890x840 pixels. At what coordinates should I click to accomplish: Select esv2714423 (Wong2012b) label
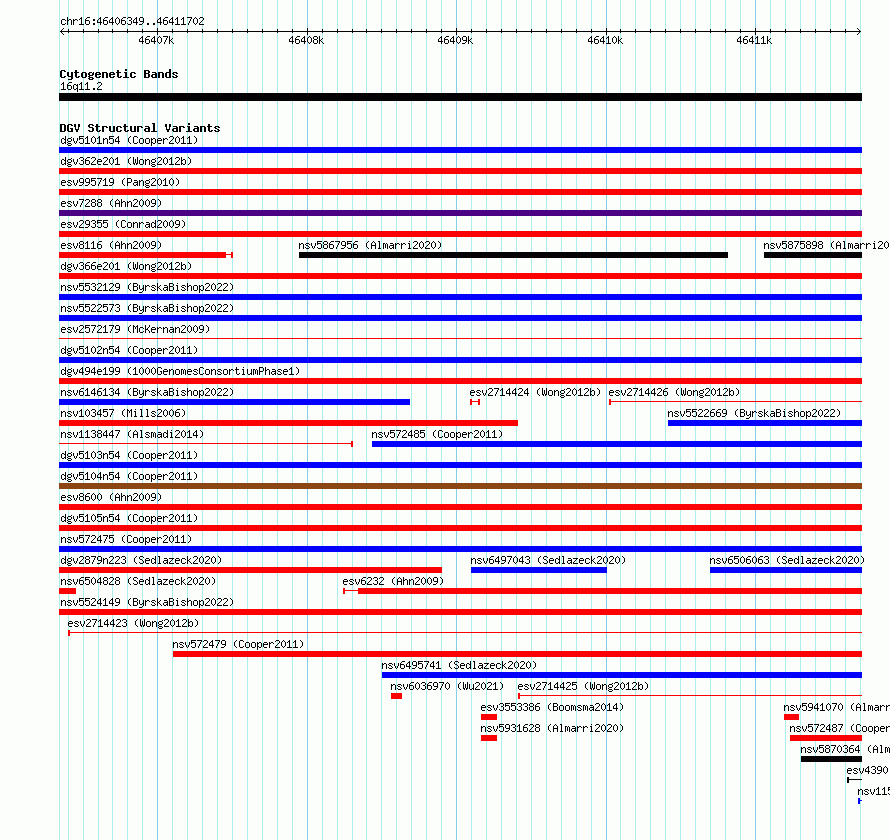(x=133, y=623)
